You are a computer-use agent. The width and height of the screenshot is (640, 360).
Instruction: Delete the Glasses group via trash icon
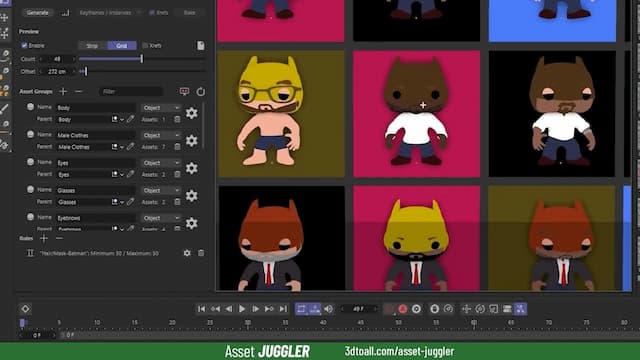[x=177, y=202]
